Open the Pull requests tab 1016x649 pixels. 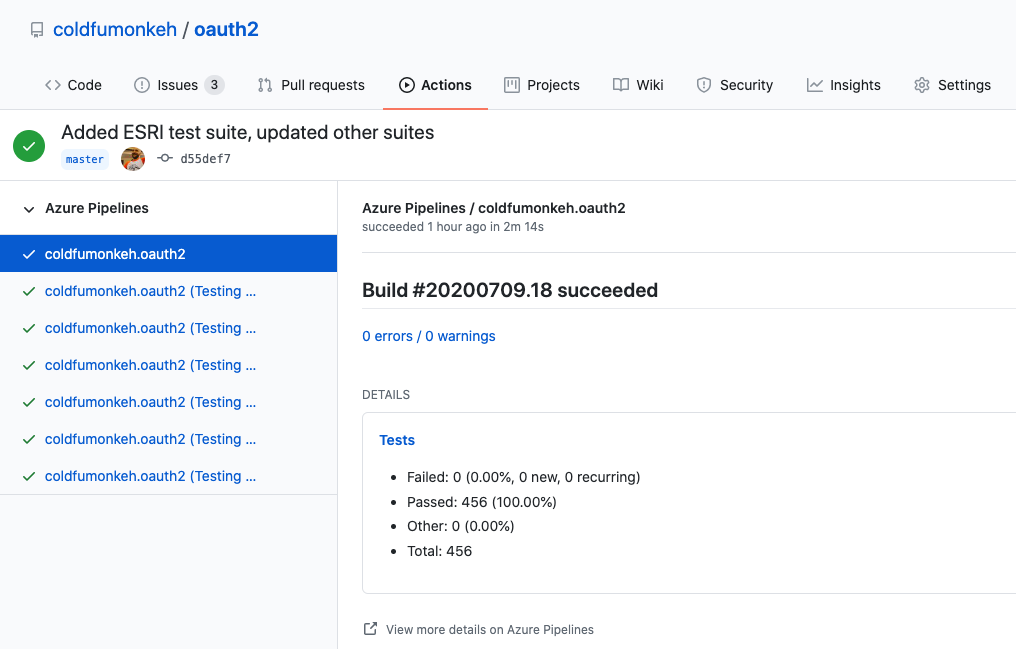click(x=311, y=85)
